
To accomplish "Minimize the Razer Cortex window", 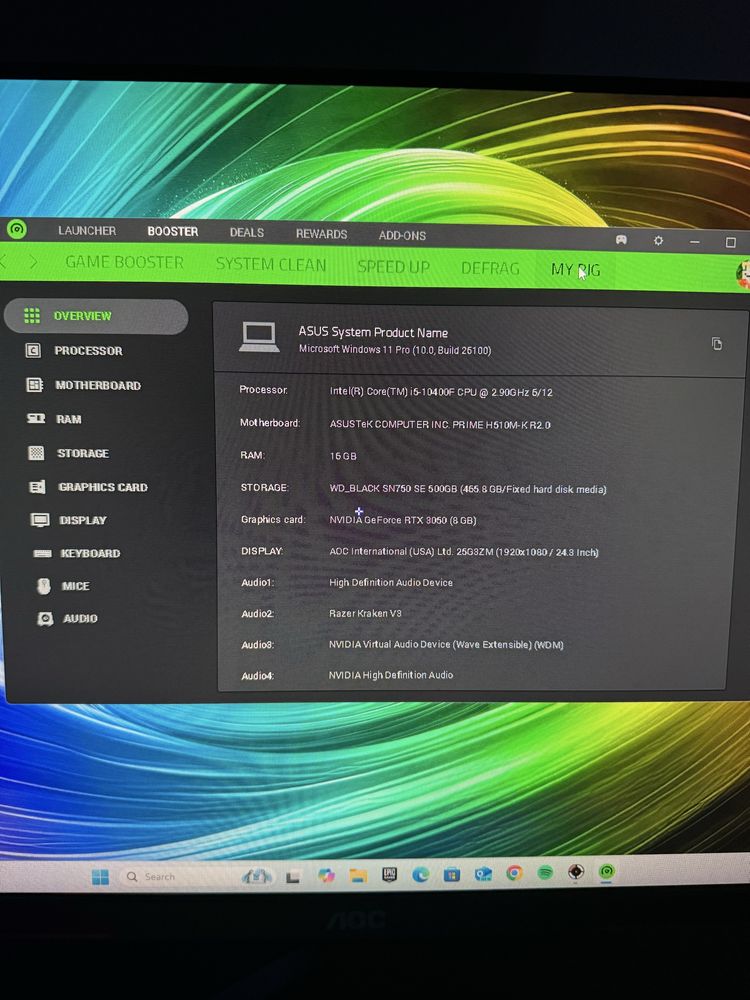I will coord(695,242).
